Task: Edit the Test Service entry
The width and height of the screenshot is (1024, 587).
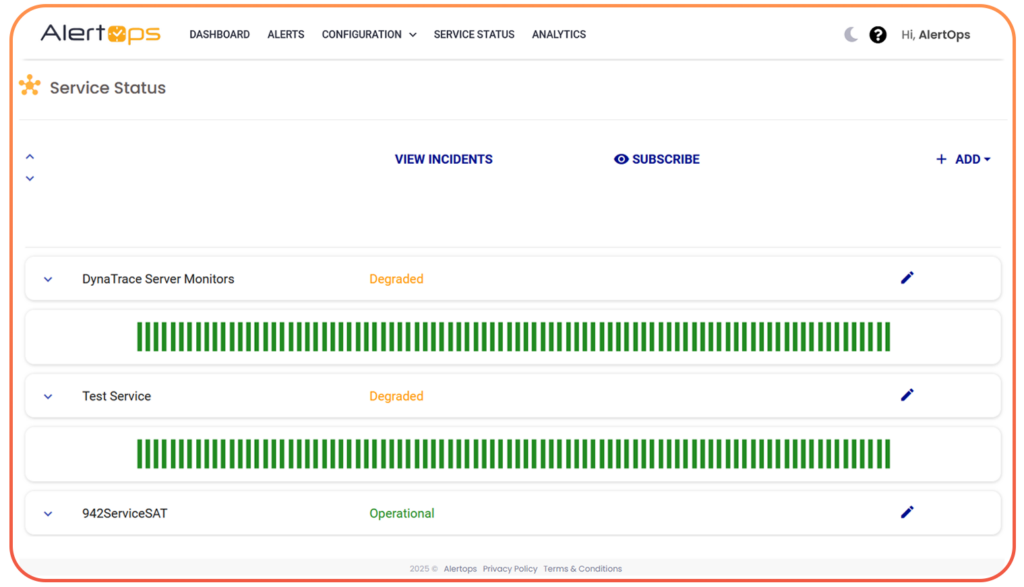Action: 907,394
